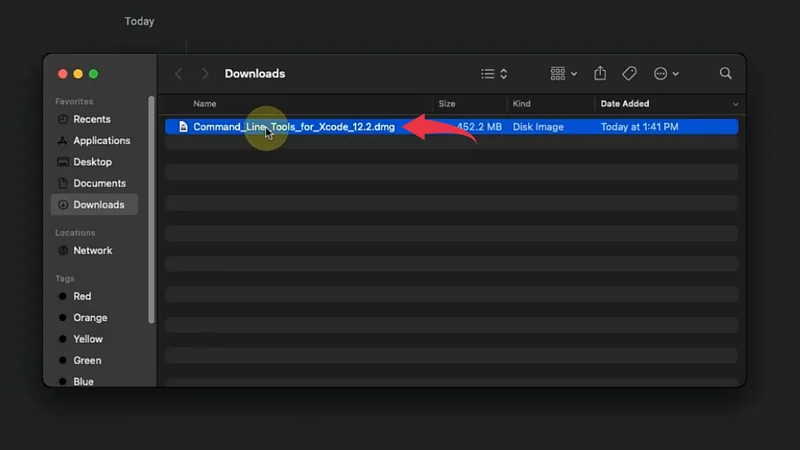
Task: Sort files by Kind column header
Action: [x=522, y=104]
